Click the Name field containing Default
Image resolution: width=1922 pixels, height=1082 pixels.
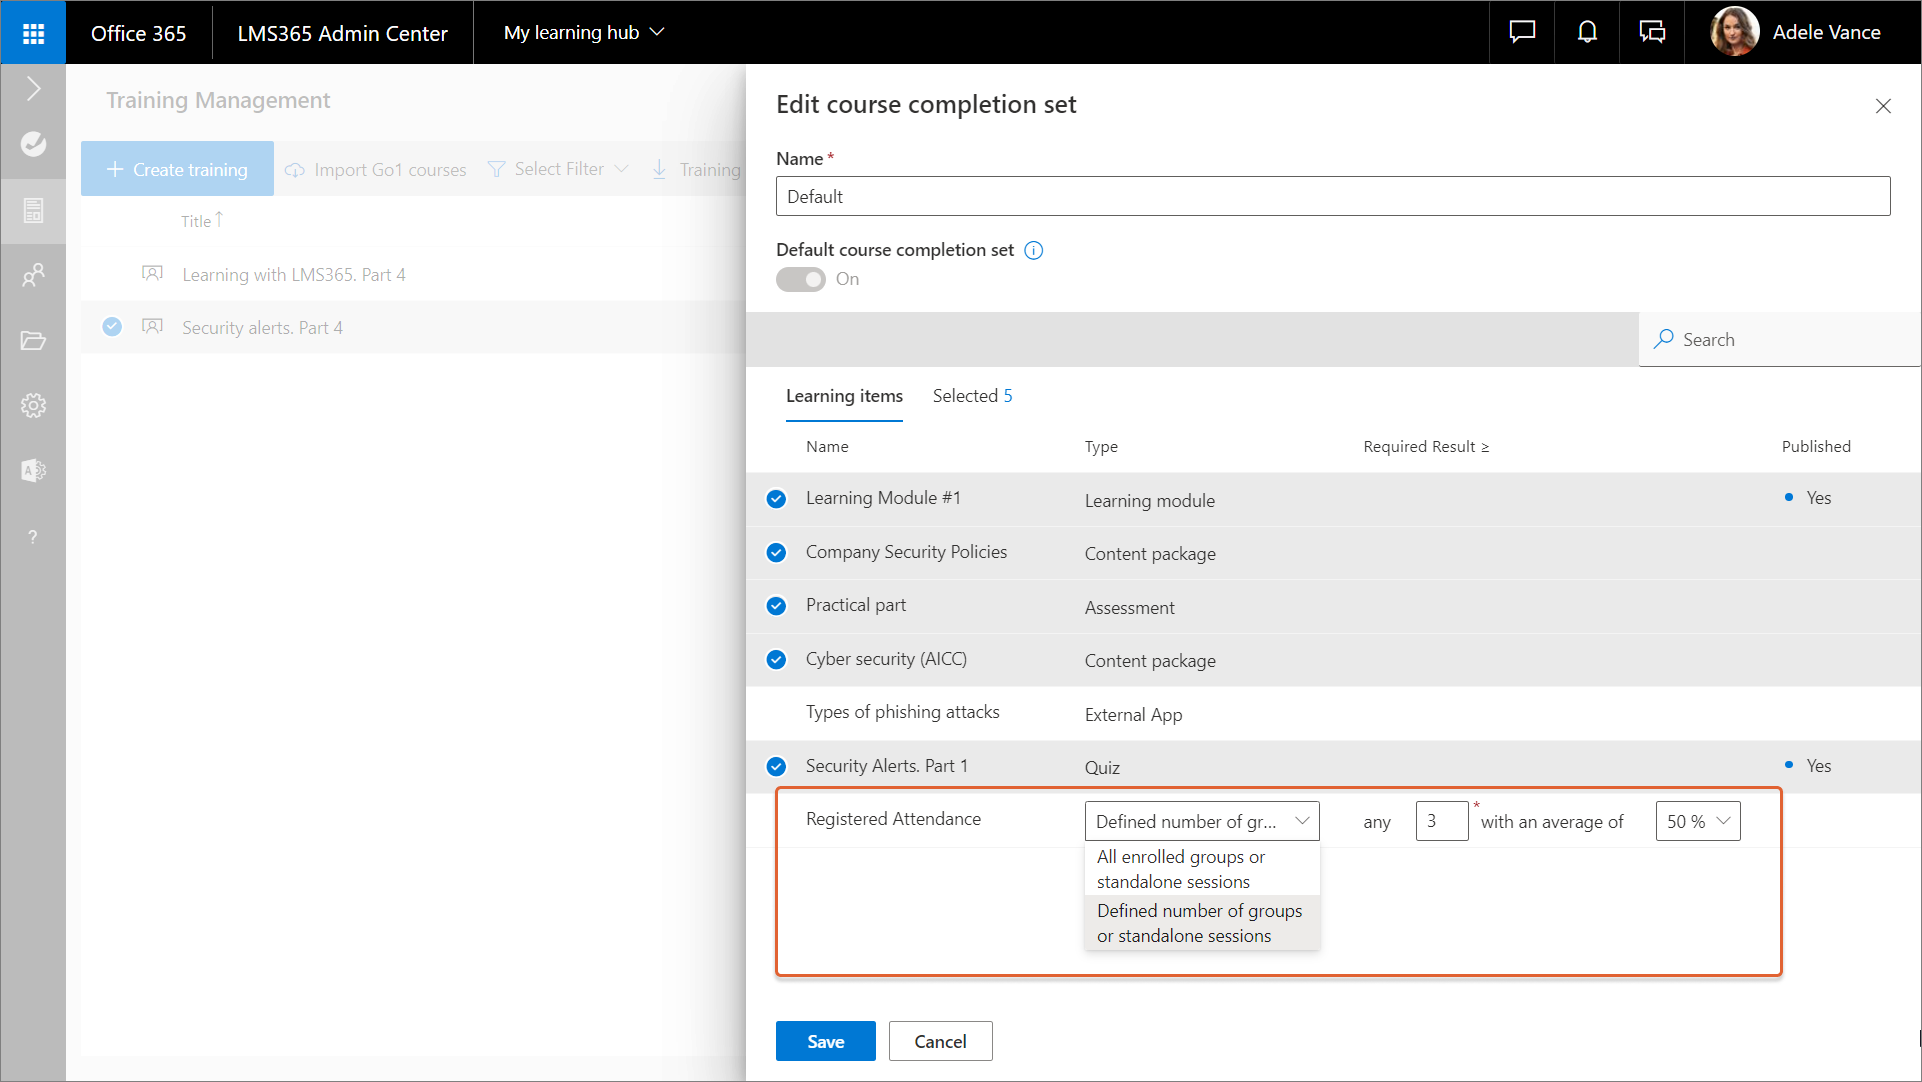(1332, 197)
